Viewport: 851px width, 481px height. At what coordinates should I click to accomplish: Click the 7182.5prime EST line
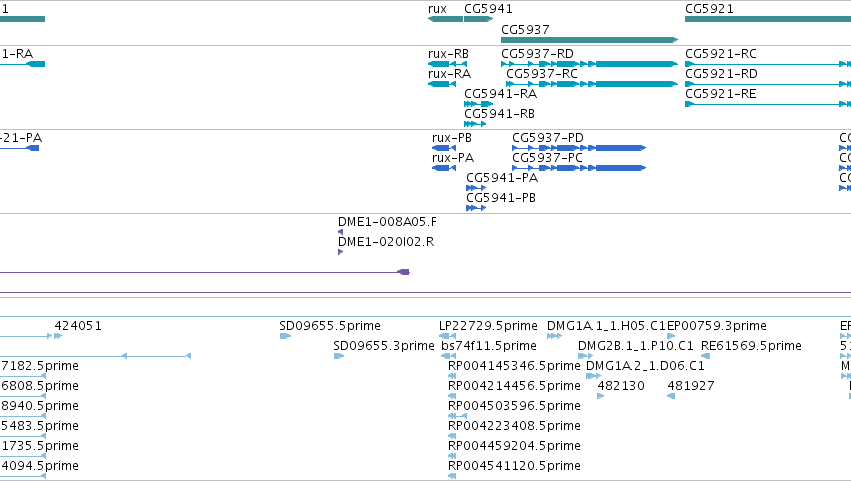23,376
